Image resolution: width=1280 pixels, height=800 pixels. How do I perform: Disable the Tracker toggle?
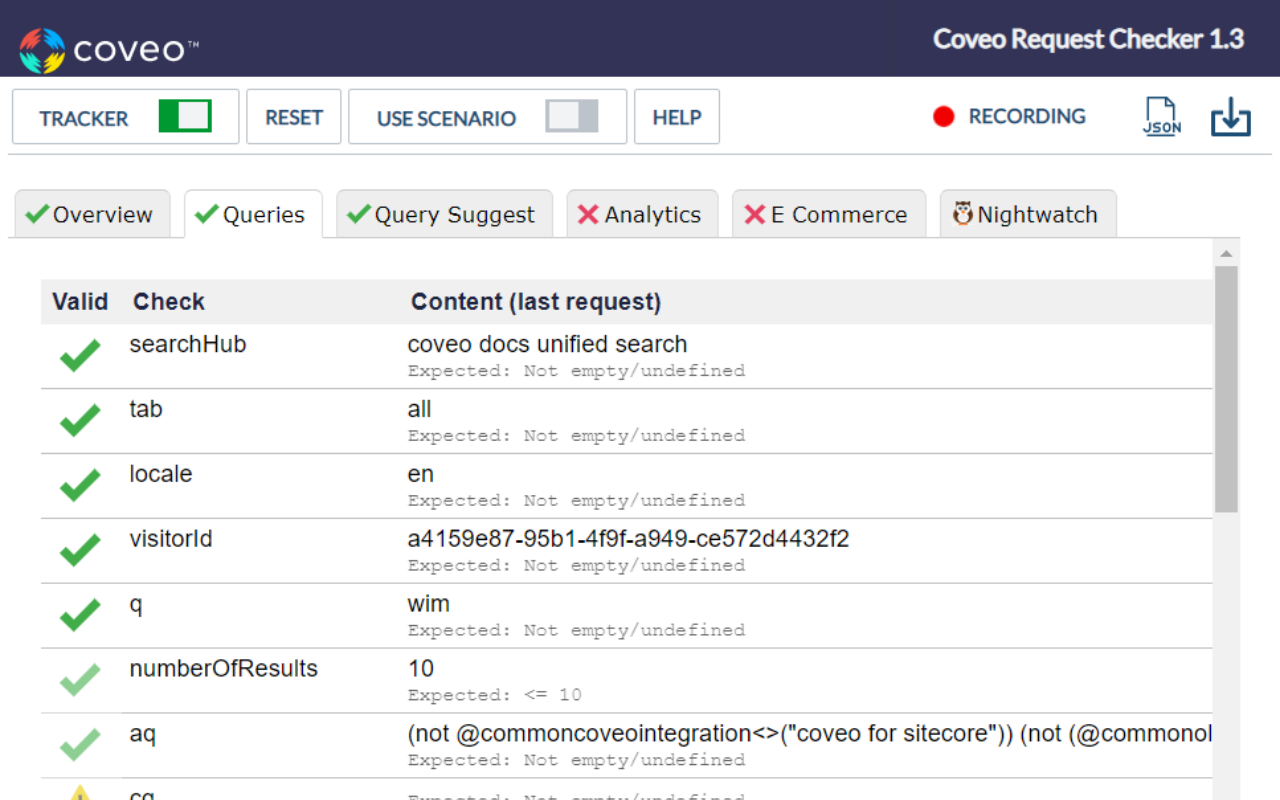[x=186, y=116]
